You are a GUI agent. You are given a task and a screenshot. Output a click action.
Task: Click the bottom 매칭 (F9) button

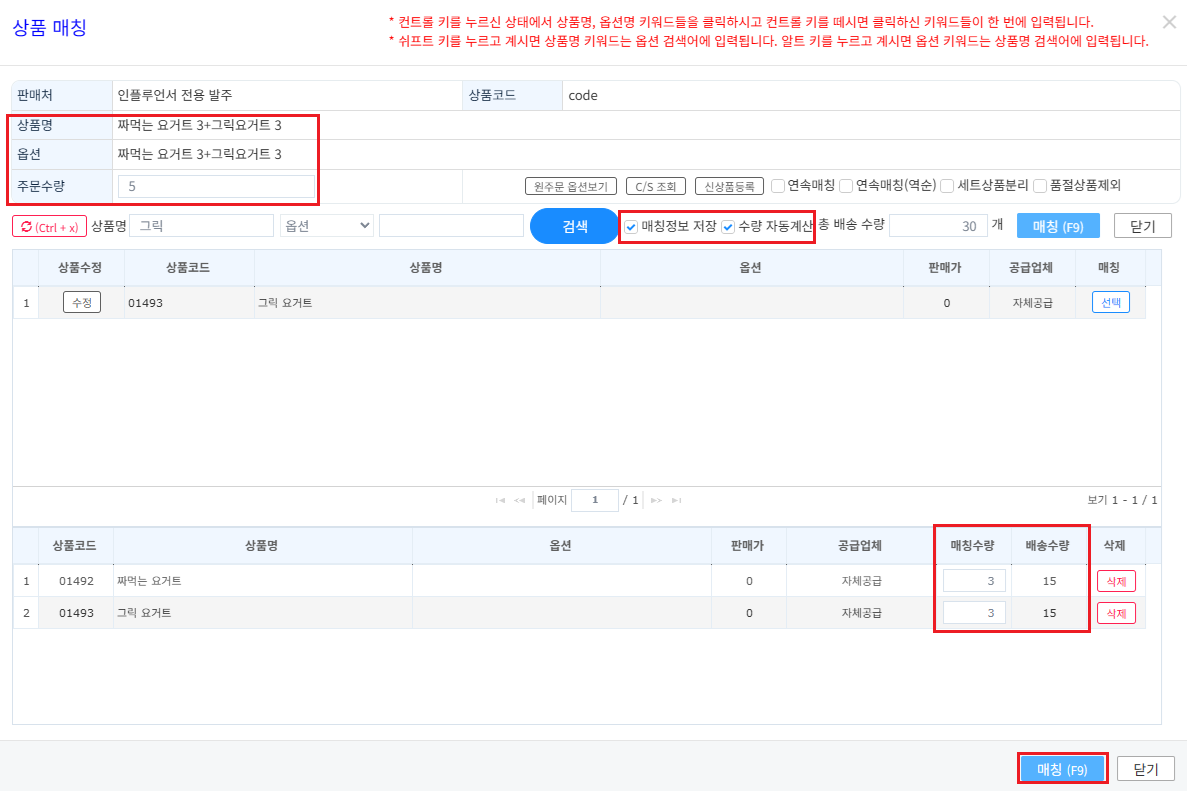(1062, 769)
